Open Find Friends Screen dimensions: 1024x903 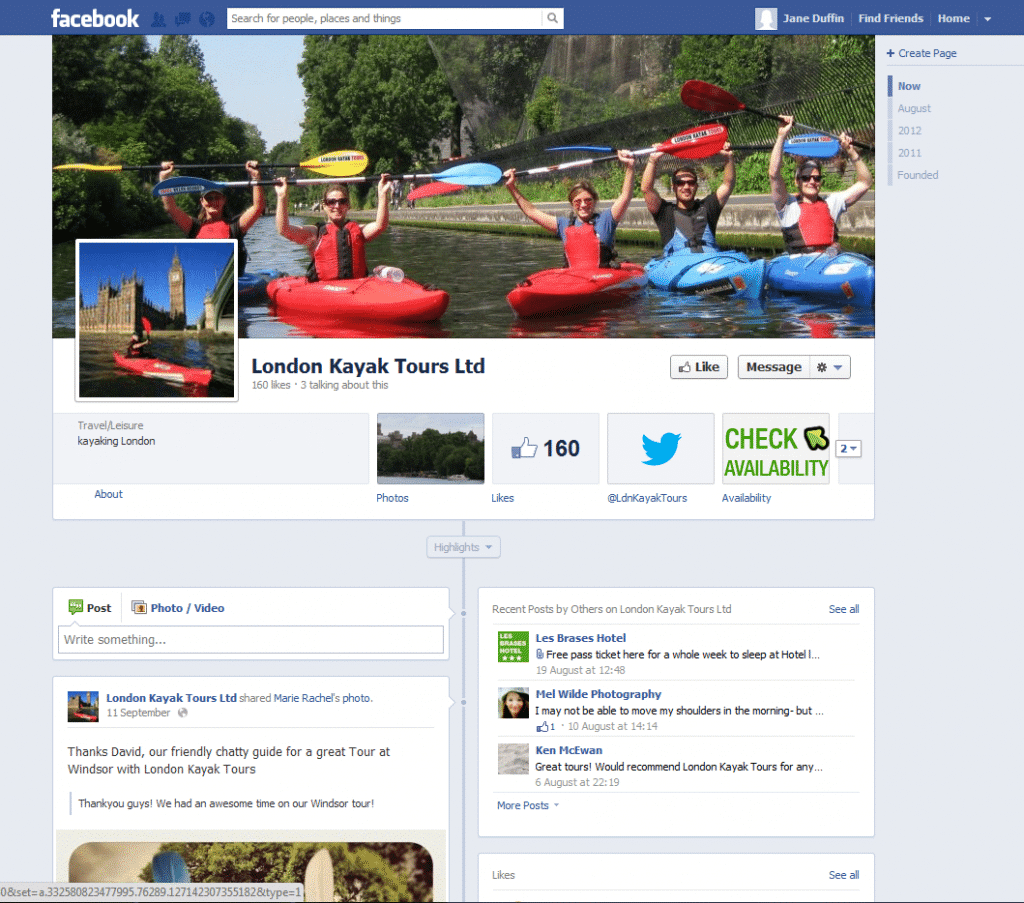pos(890,18)
